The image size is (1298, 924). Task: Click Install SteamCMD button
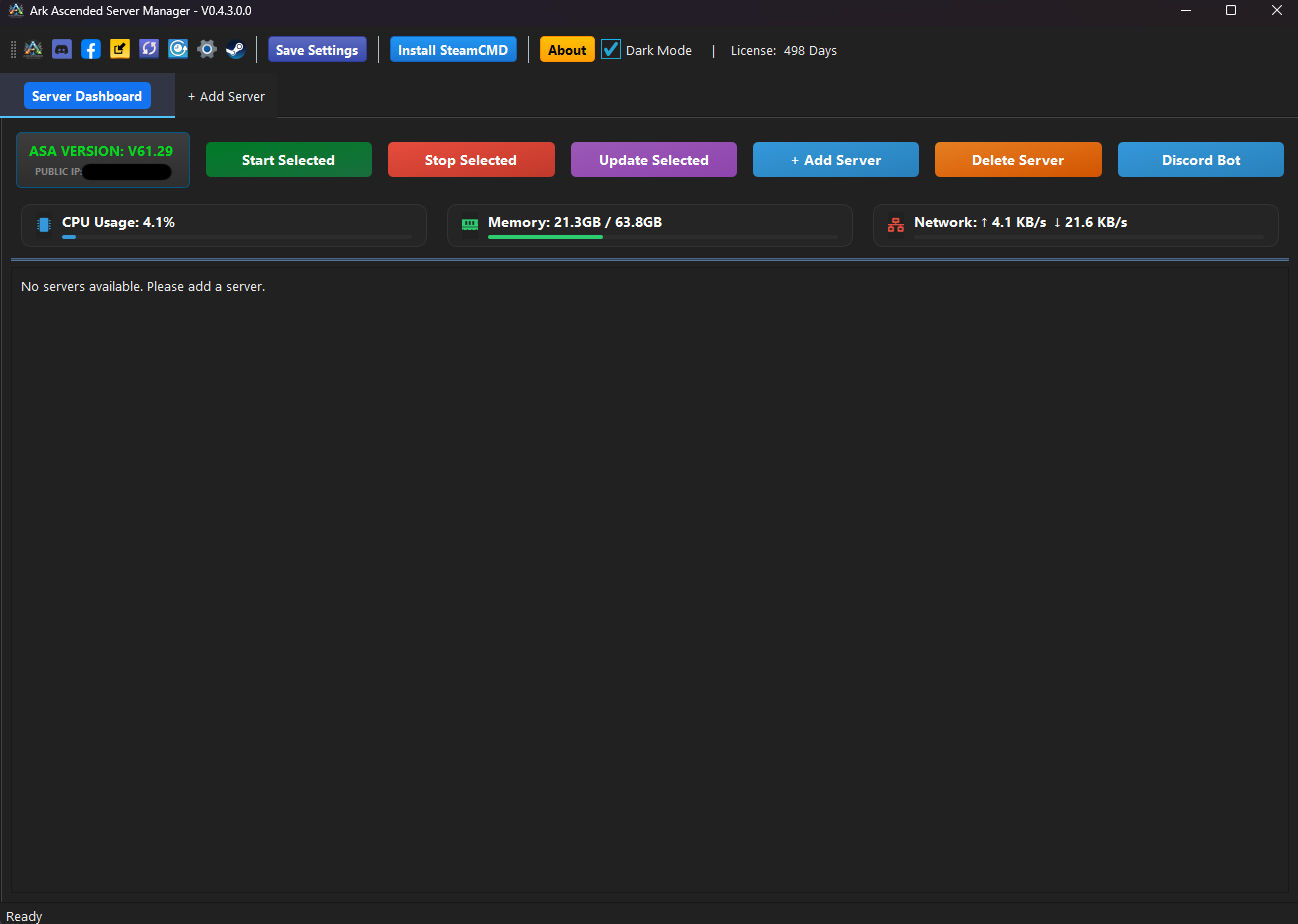point(453,50)
